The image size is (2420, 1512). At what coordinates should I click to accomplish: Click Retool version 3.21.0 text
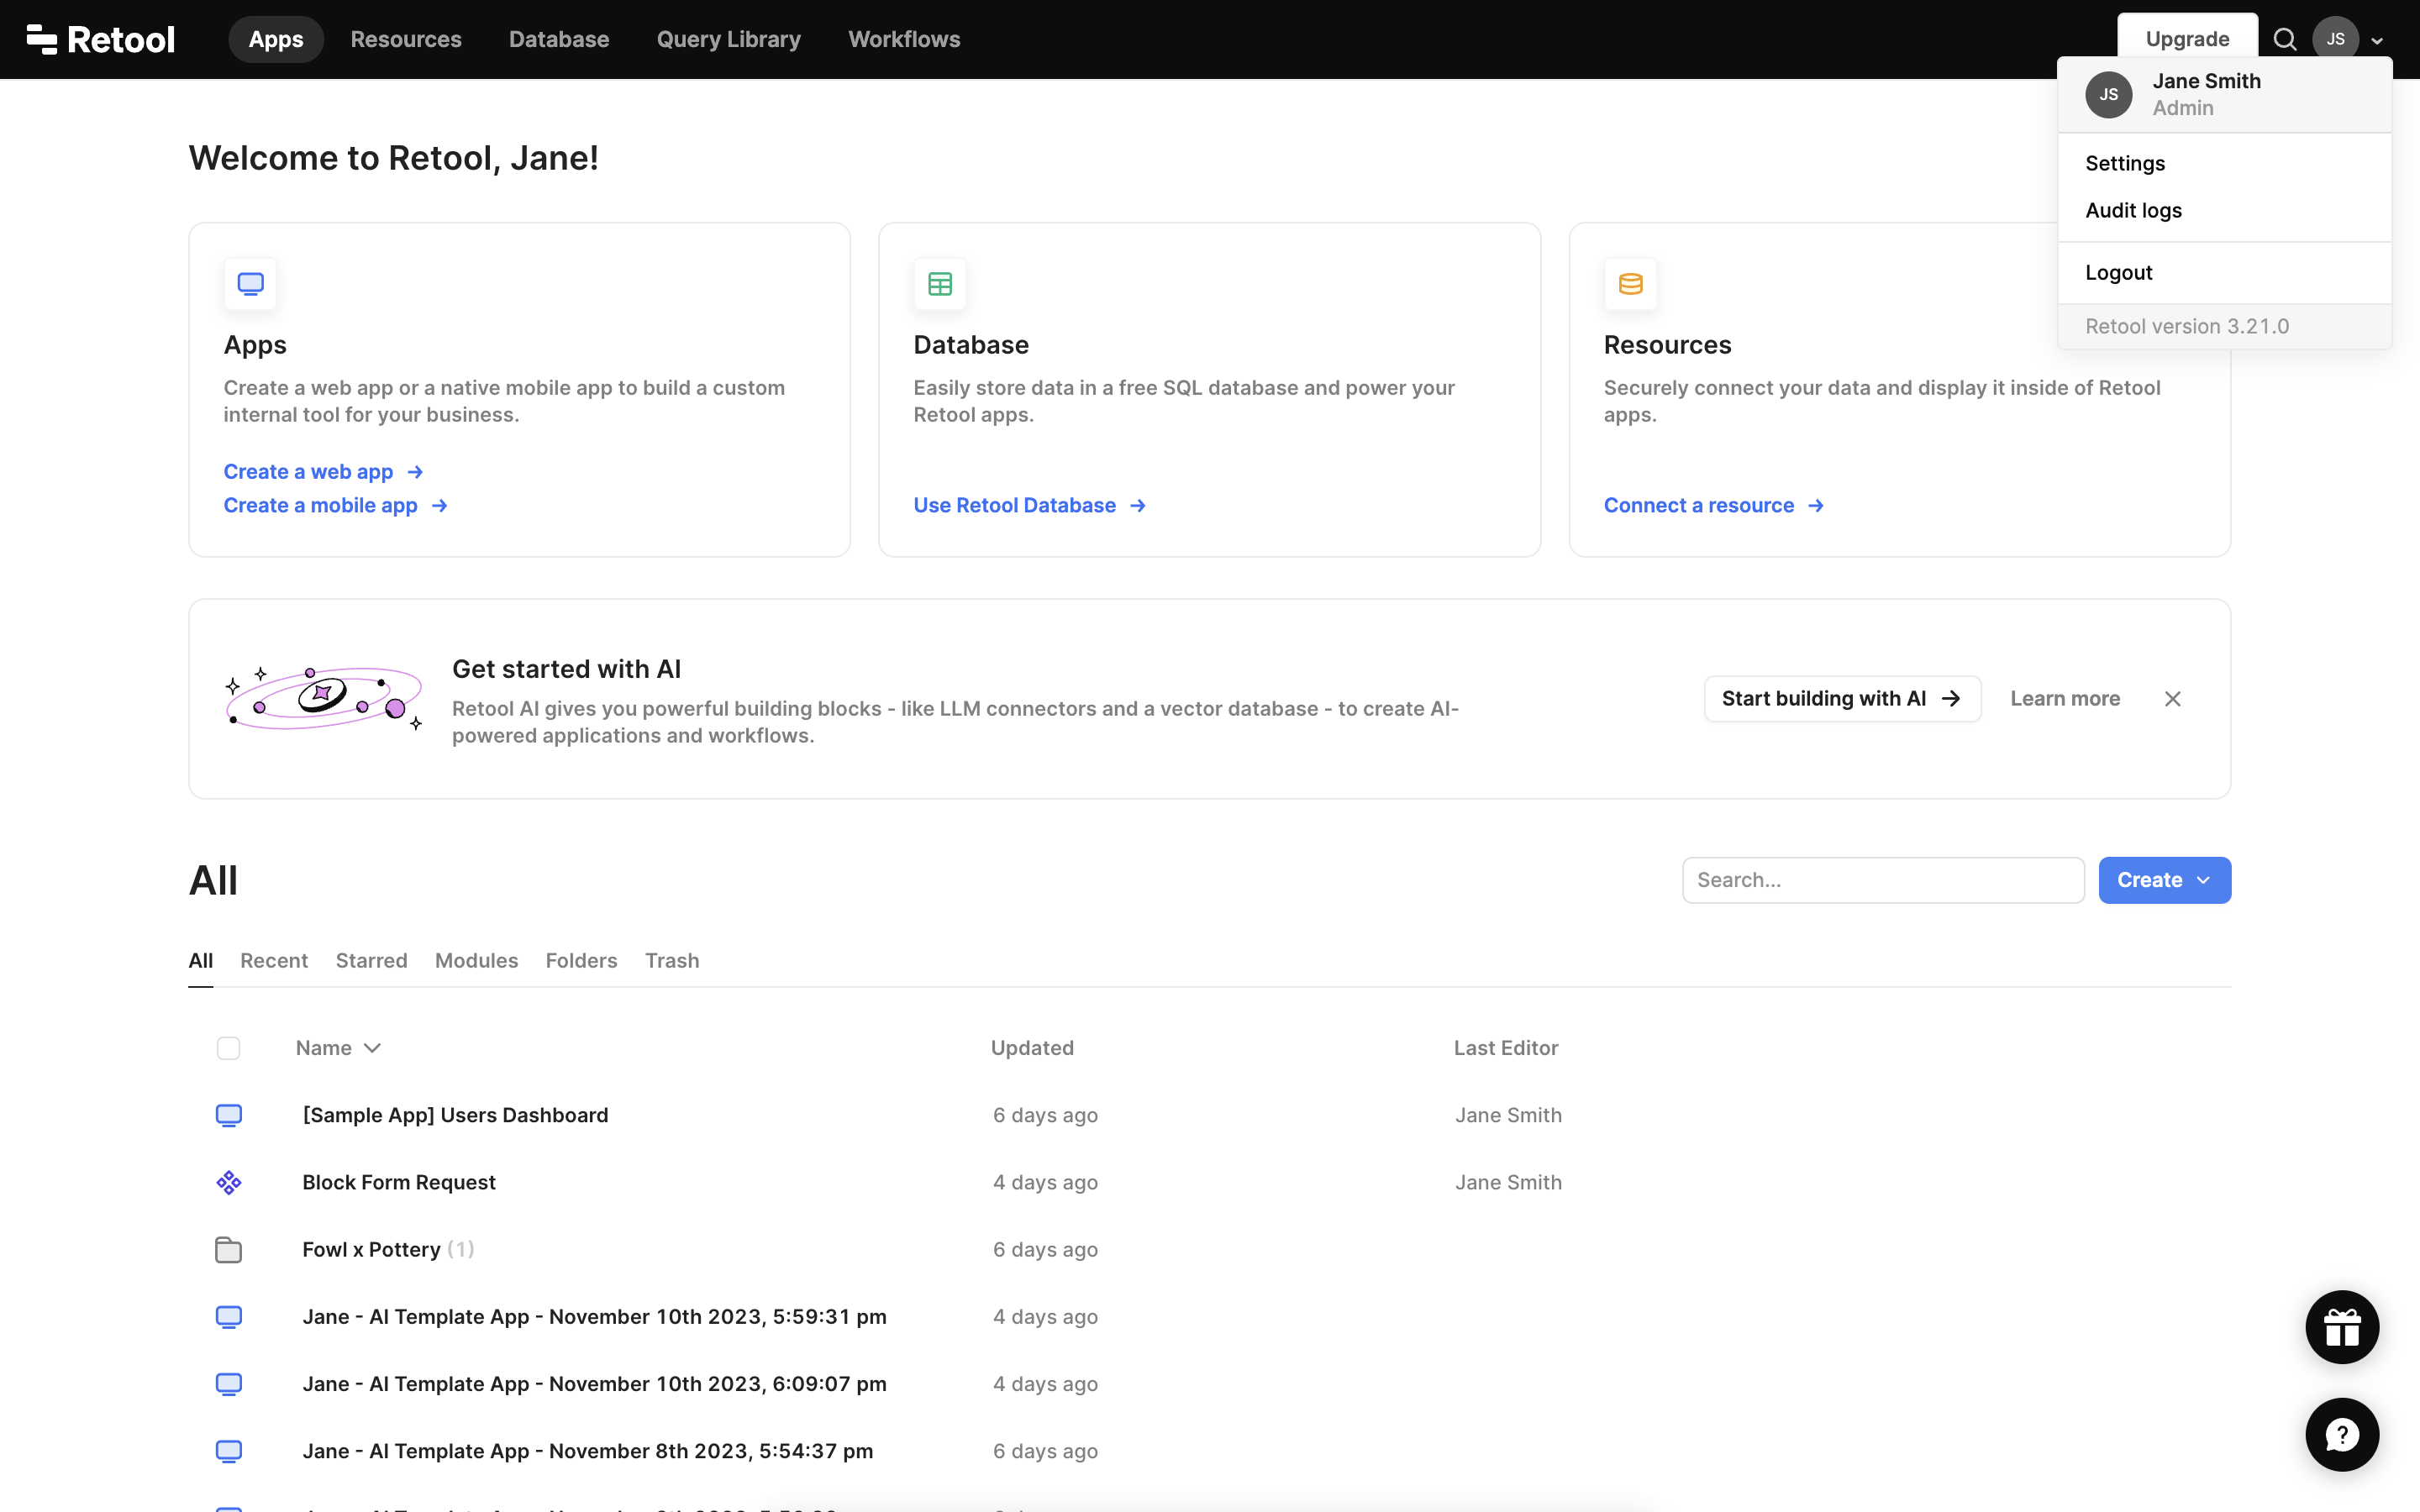2186,326
